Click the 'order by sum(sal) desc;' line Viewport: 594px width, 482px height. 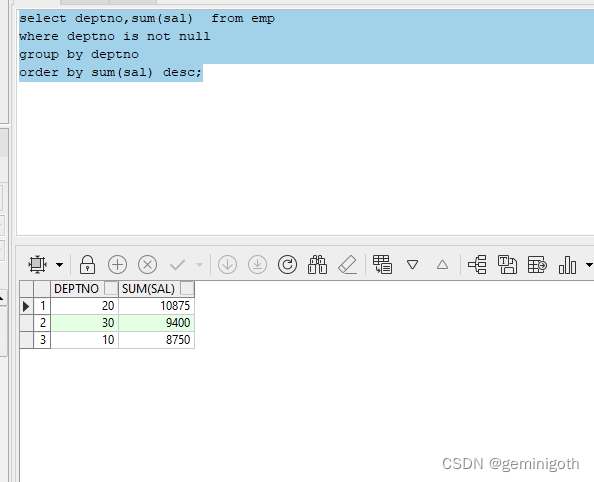coord(110,72)
